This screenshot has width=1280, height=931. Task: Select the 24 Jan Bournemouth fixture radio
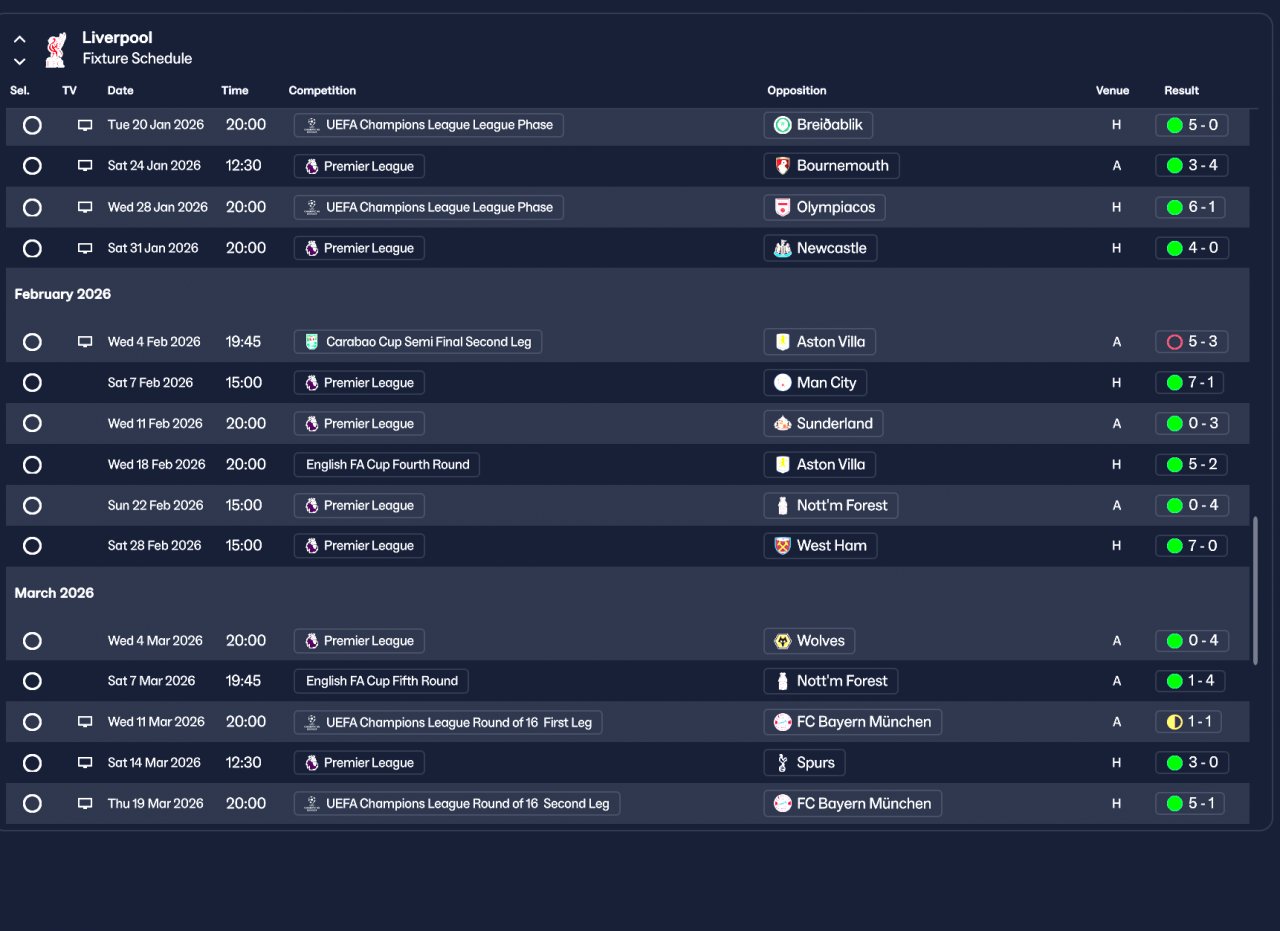coord(32,166)
